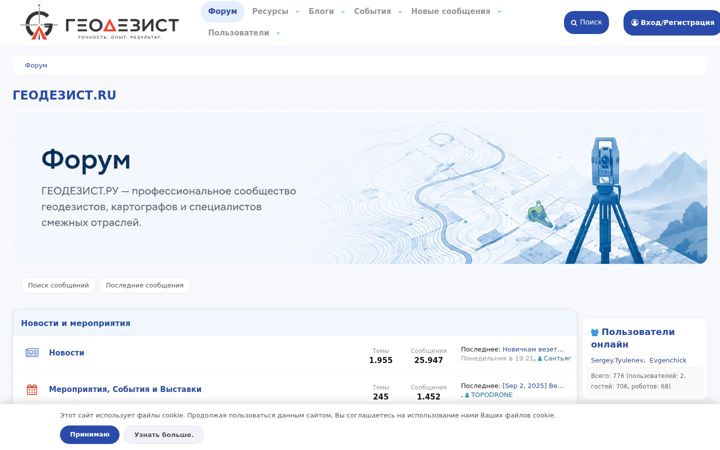Open the Новости forum link
The height and width of the screenshot is (450, 720).
pyautogui.click(x=67, y=353)
